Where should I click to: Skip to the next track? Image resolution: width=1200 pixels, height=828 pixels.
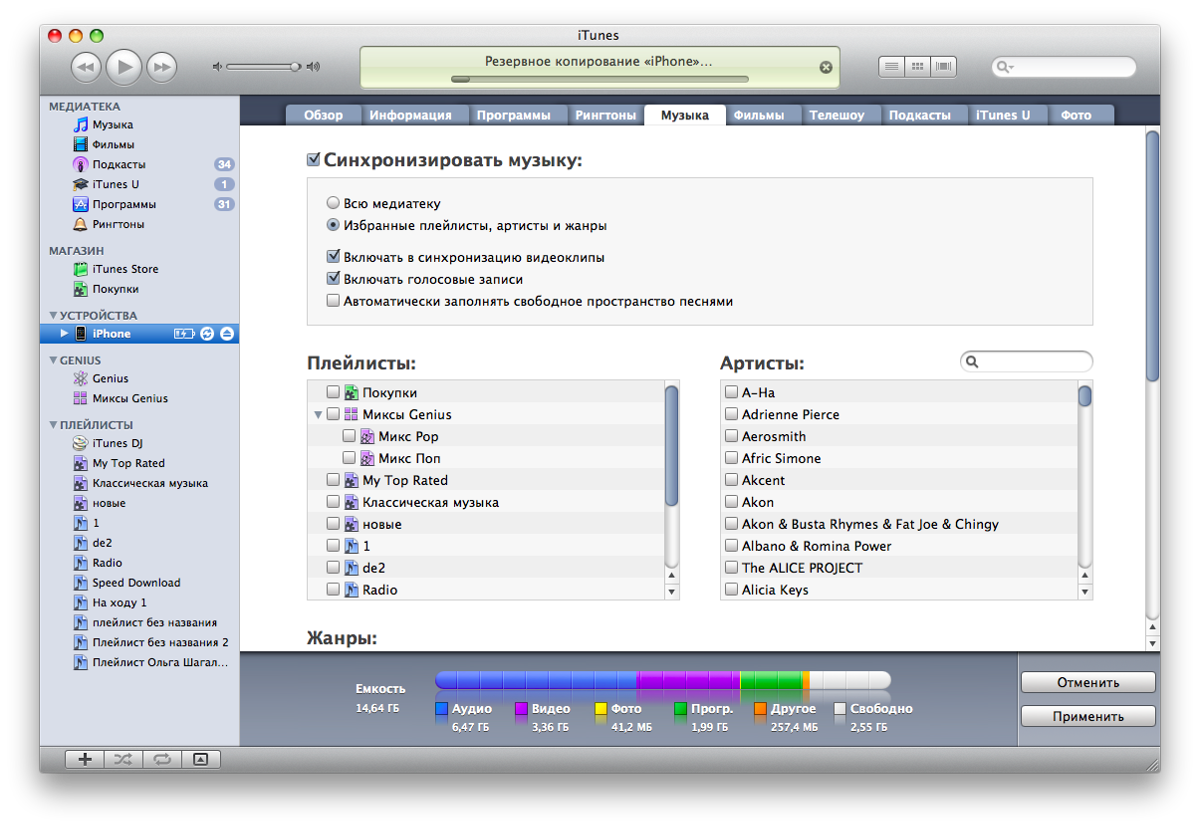click(161, 67)
